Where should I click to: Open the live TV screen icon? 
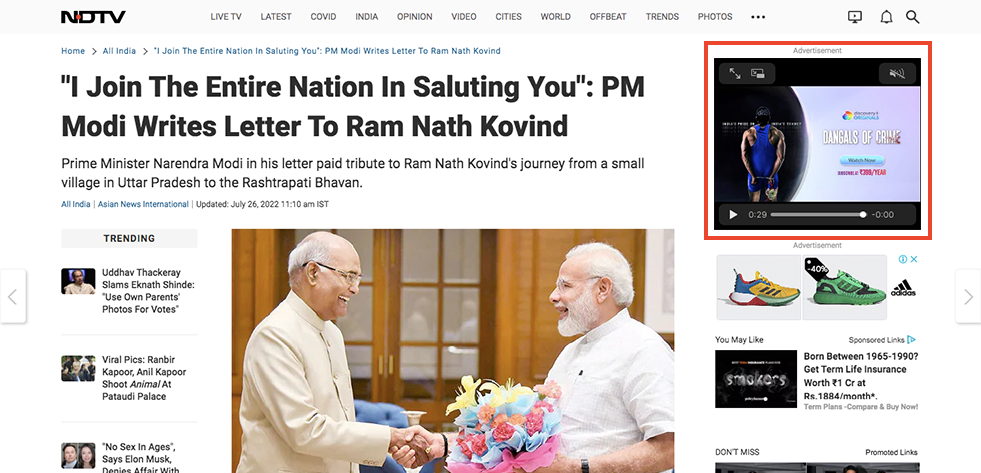point(855,17)
